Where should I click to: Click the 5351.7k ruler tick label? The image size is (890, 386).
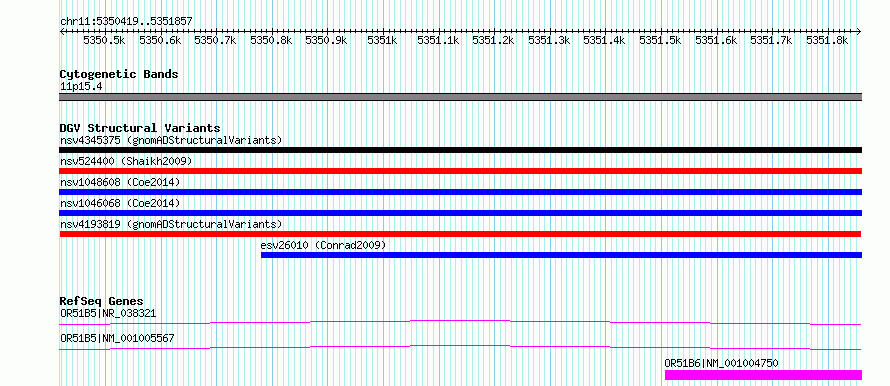tap(771, 40)
